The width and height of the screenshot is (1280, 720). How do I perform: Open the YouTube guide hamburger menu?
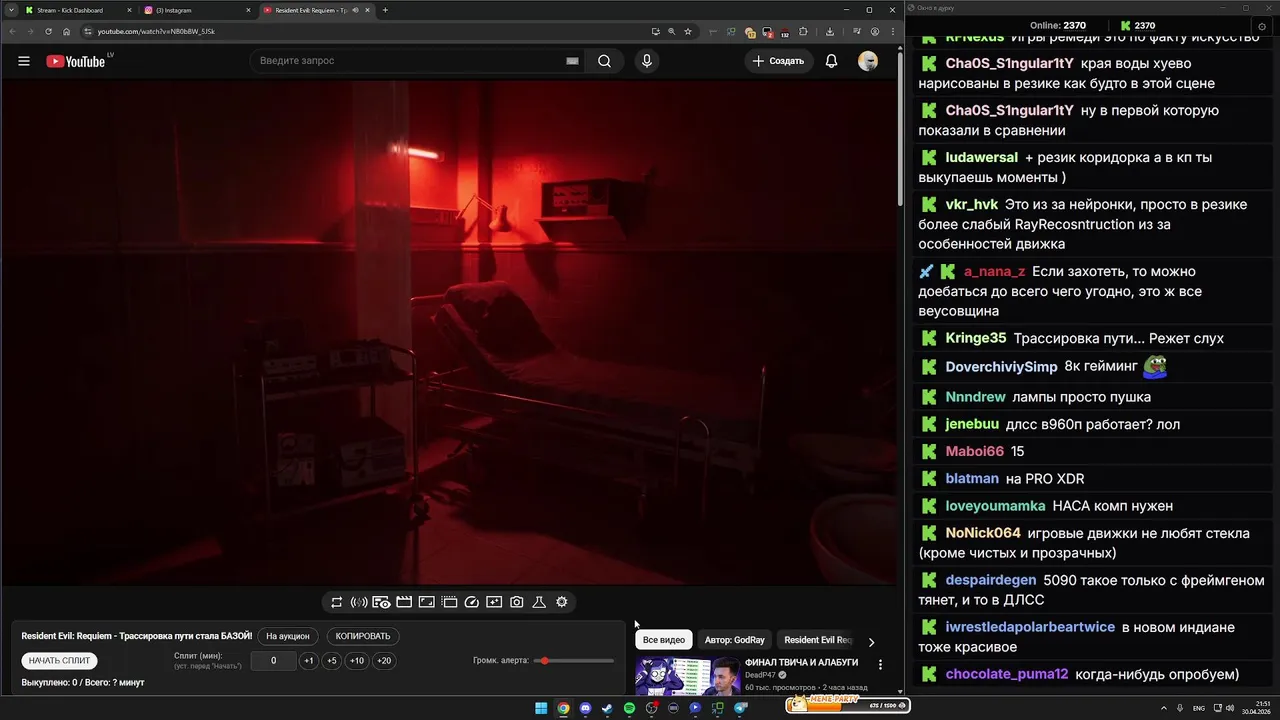point(24,61)
